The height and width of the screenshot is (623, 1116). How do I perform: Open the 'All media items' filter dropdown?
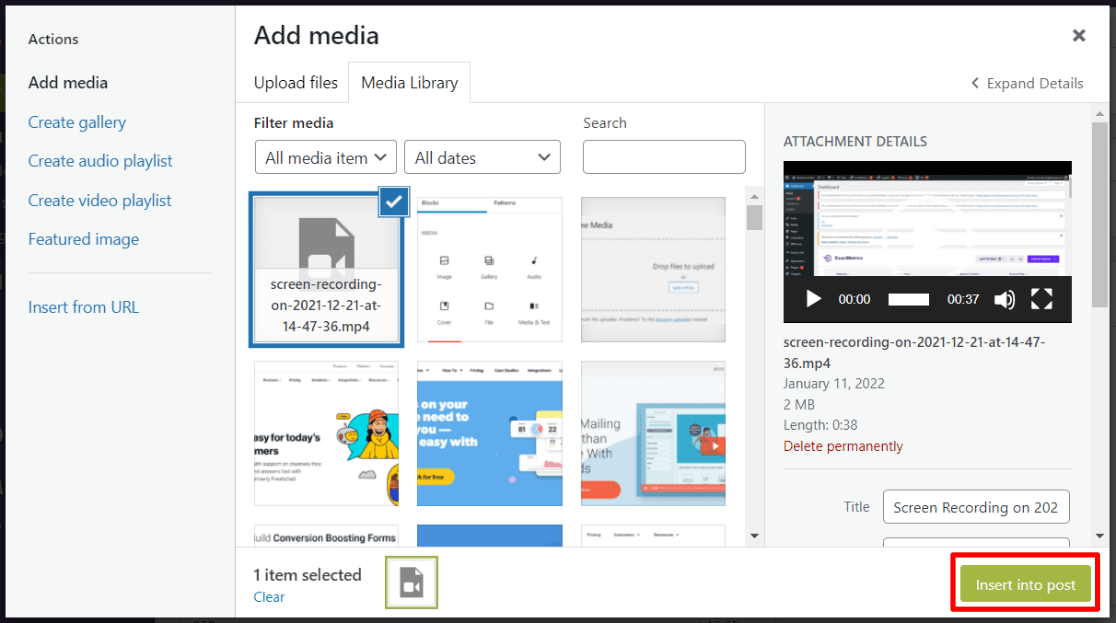[x=325, y=157]
